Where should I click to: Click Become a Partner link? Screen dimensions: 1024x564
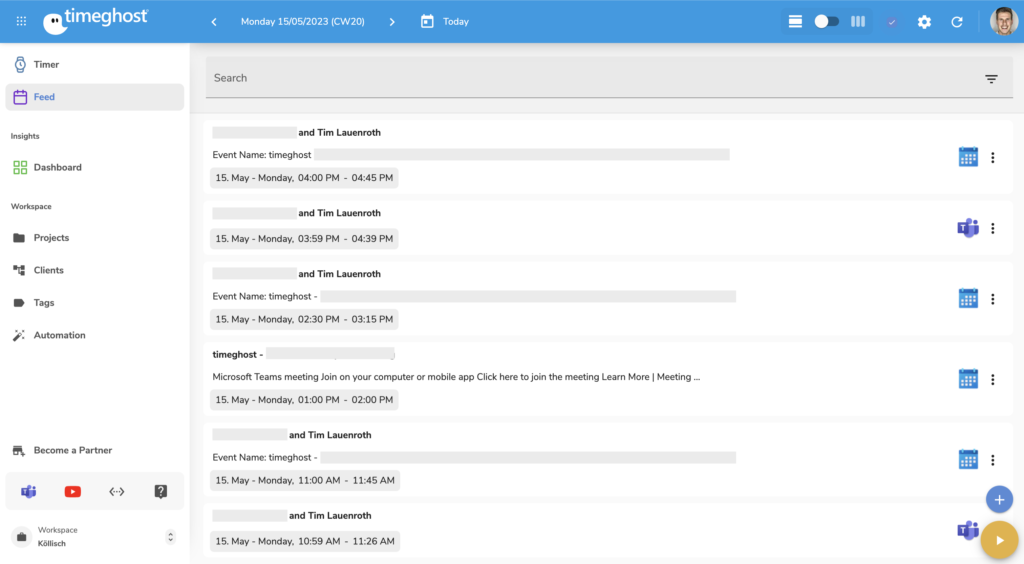[x=72, y=450]
